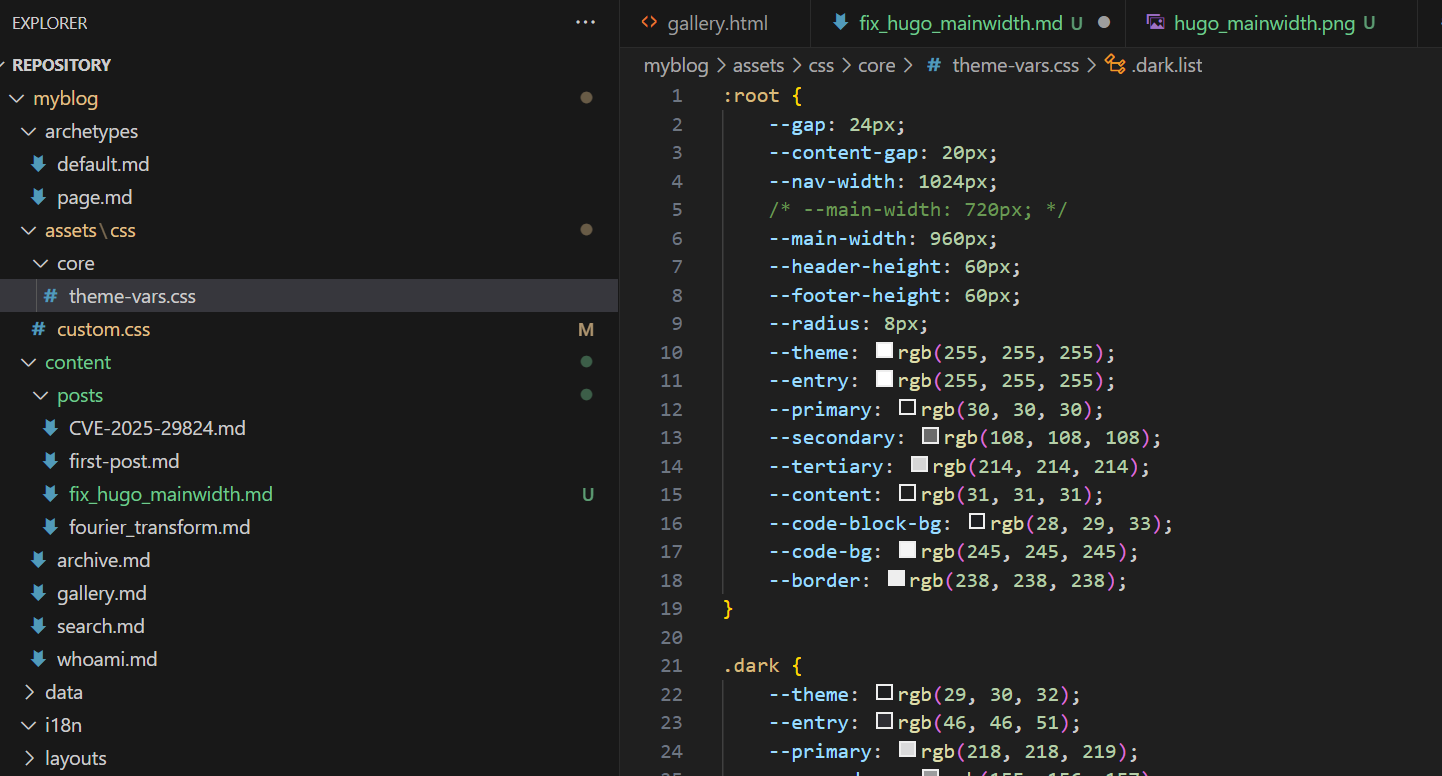Click the CSS hash icon in breadcrumb path
1442x776 pixels.
934,65
